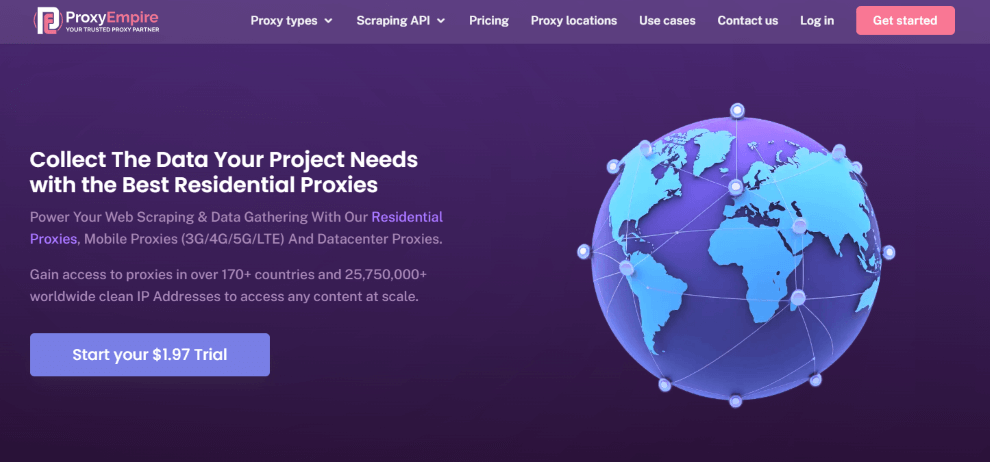Click the main headline about Residential Proxies
990x462 pixels.
pos(224,172)
